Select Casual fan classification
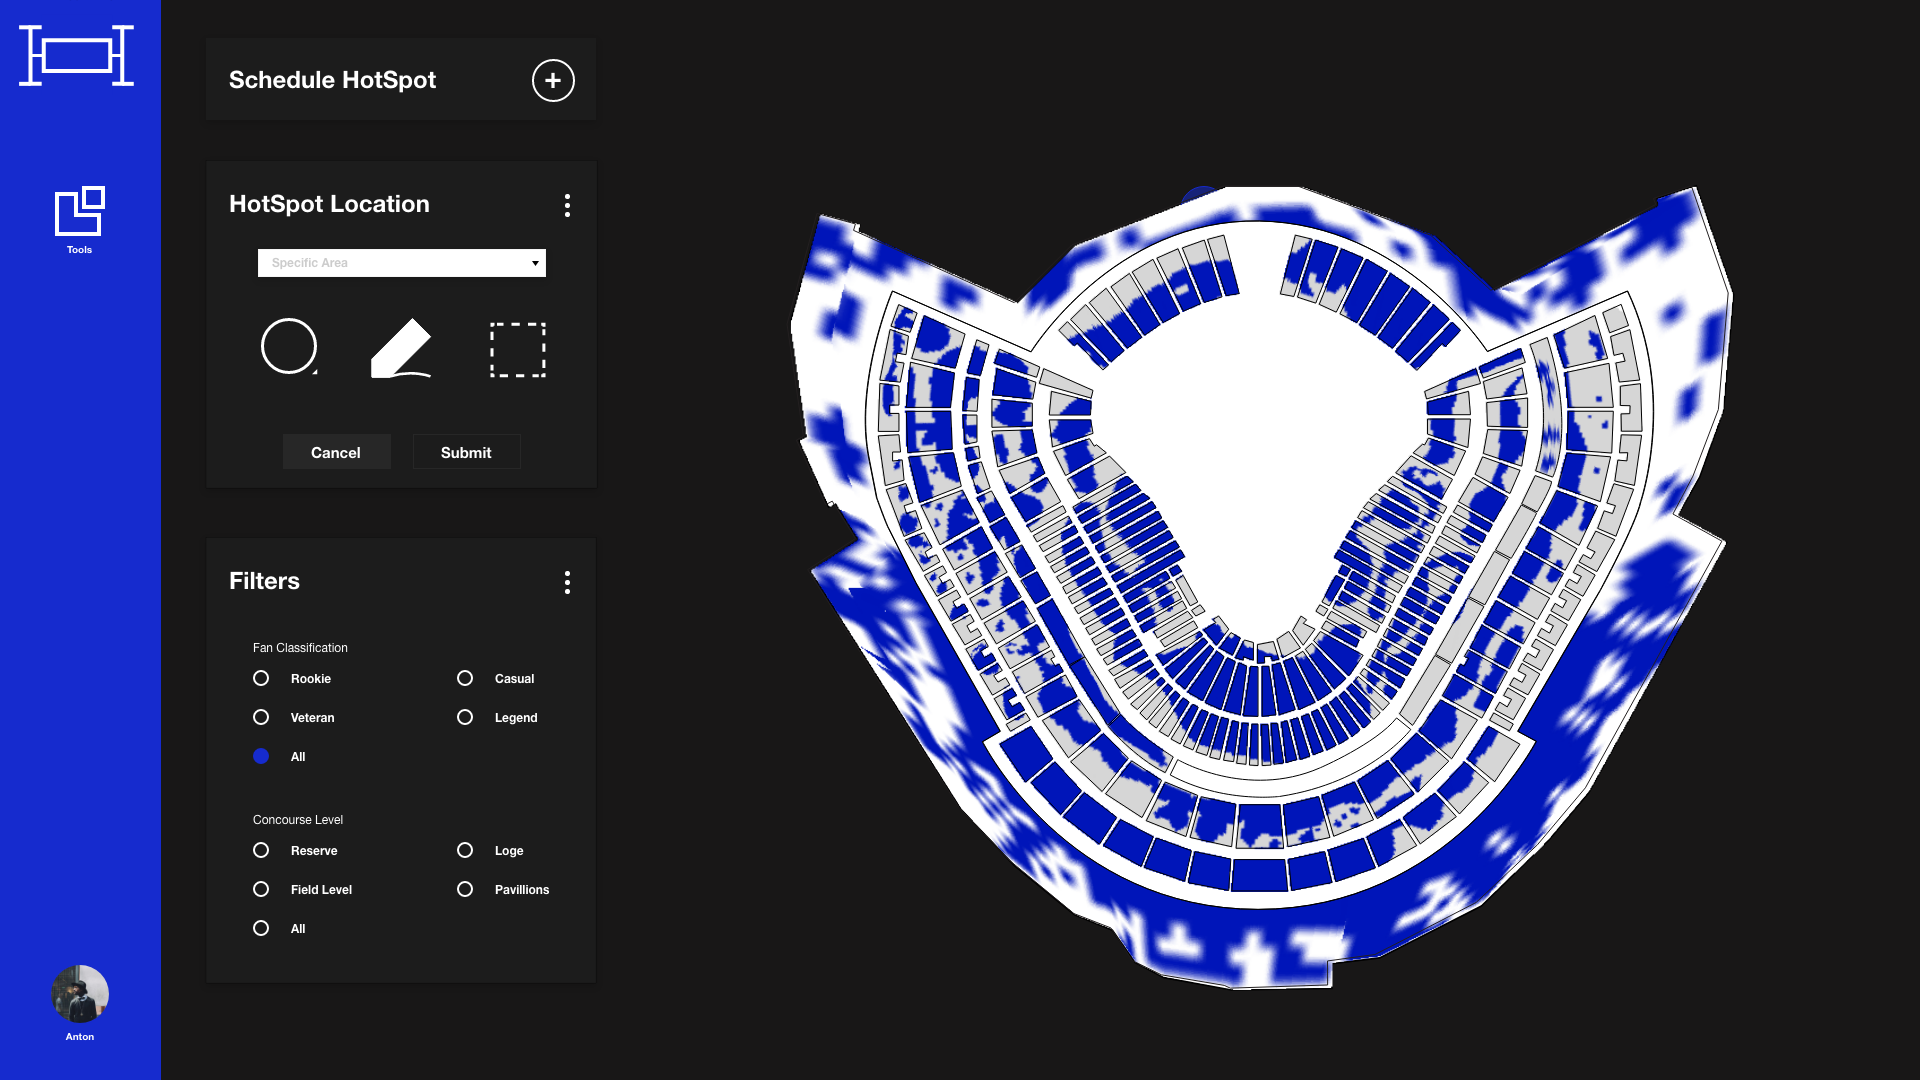The height and width of the screenshot is (1080, 1920). point(465,678)
